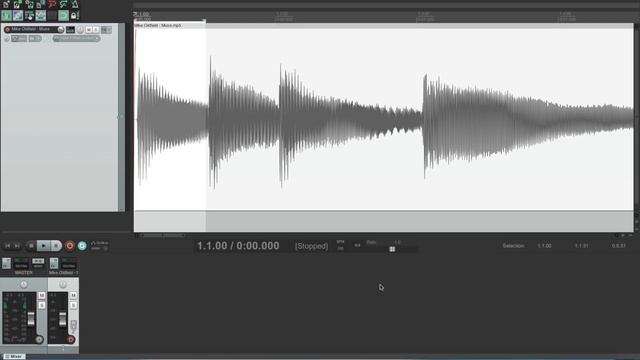Click the red Undo toolbar icon

tap(52, 5)
